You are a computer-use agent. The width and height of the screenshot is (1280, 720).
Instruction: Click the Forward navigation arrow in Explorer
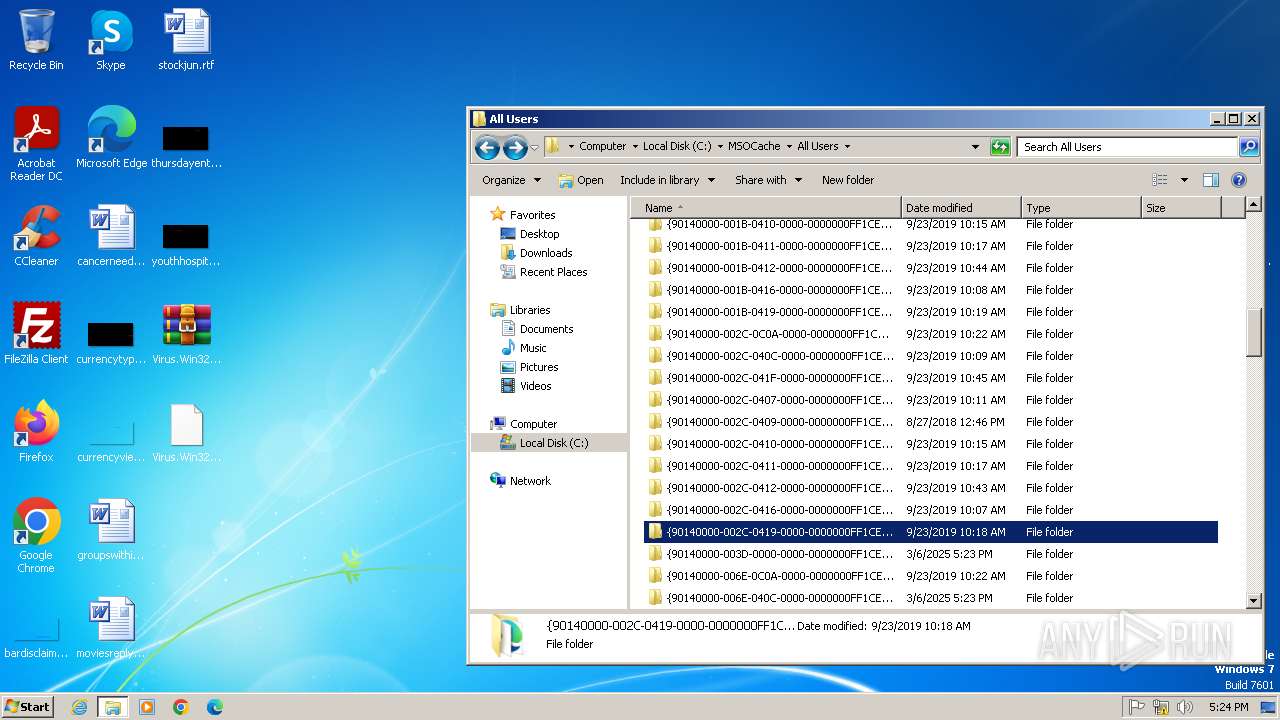[x=515, y=148]
